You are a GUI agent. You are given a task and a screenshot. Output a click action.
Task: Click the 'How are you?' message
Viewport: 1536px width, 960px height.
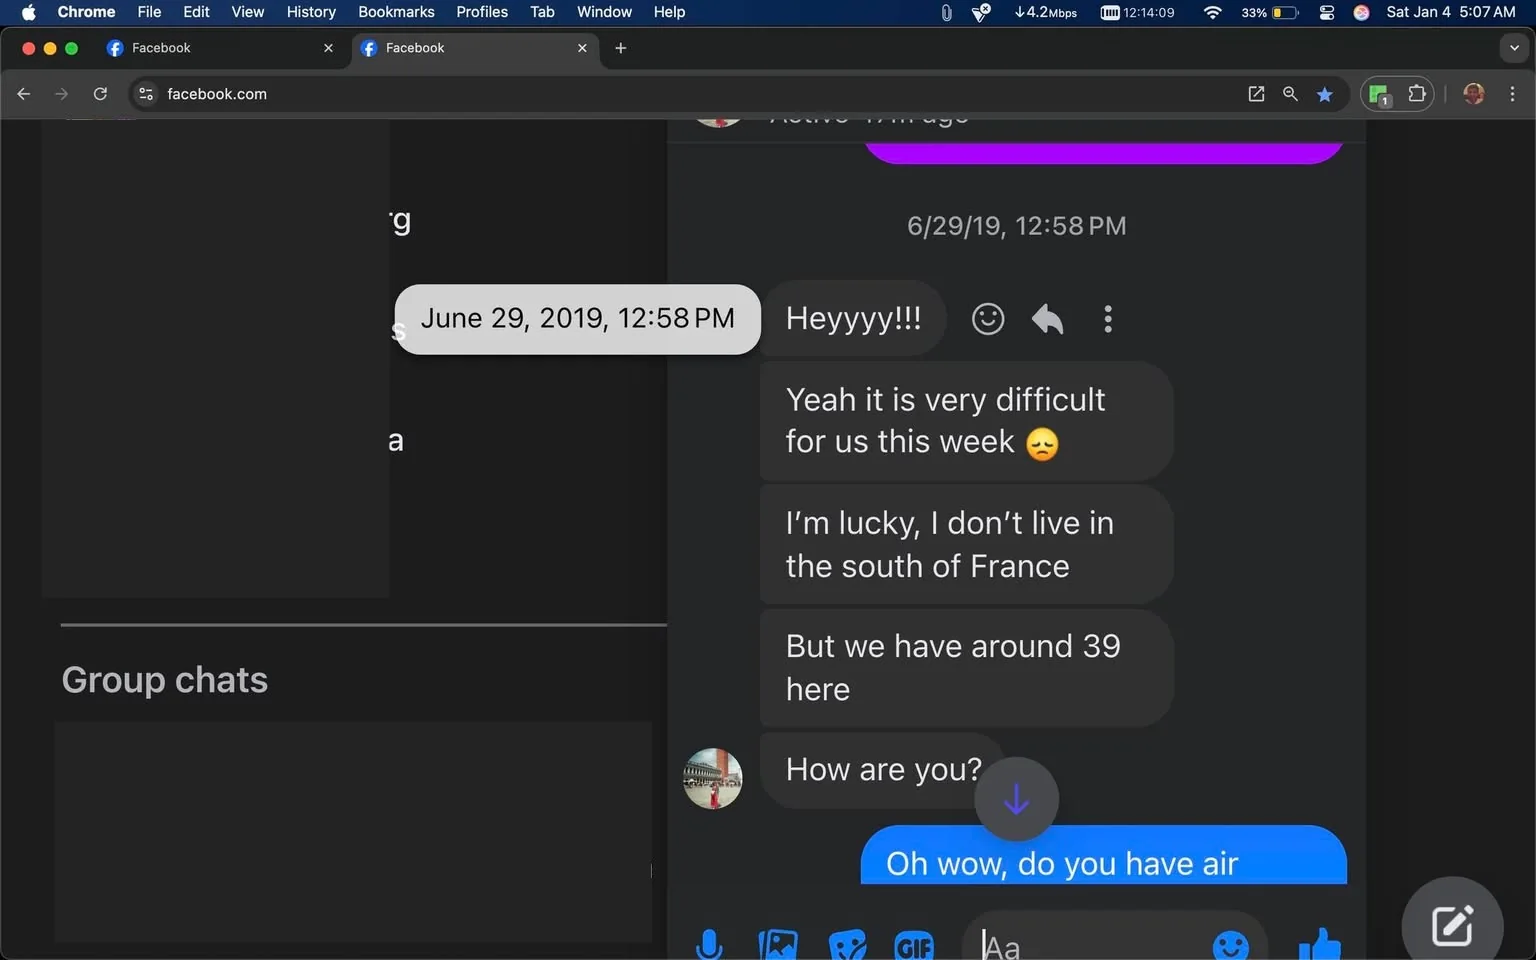(883, 770)
